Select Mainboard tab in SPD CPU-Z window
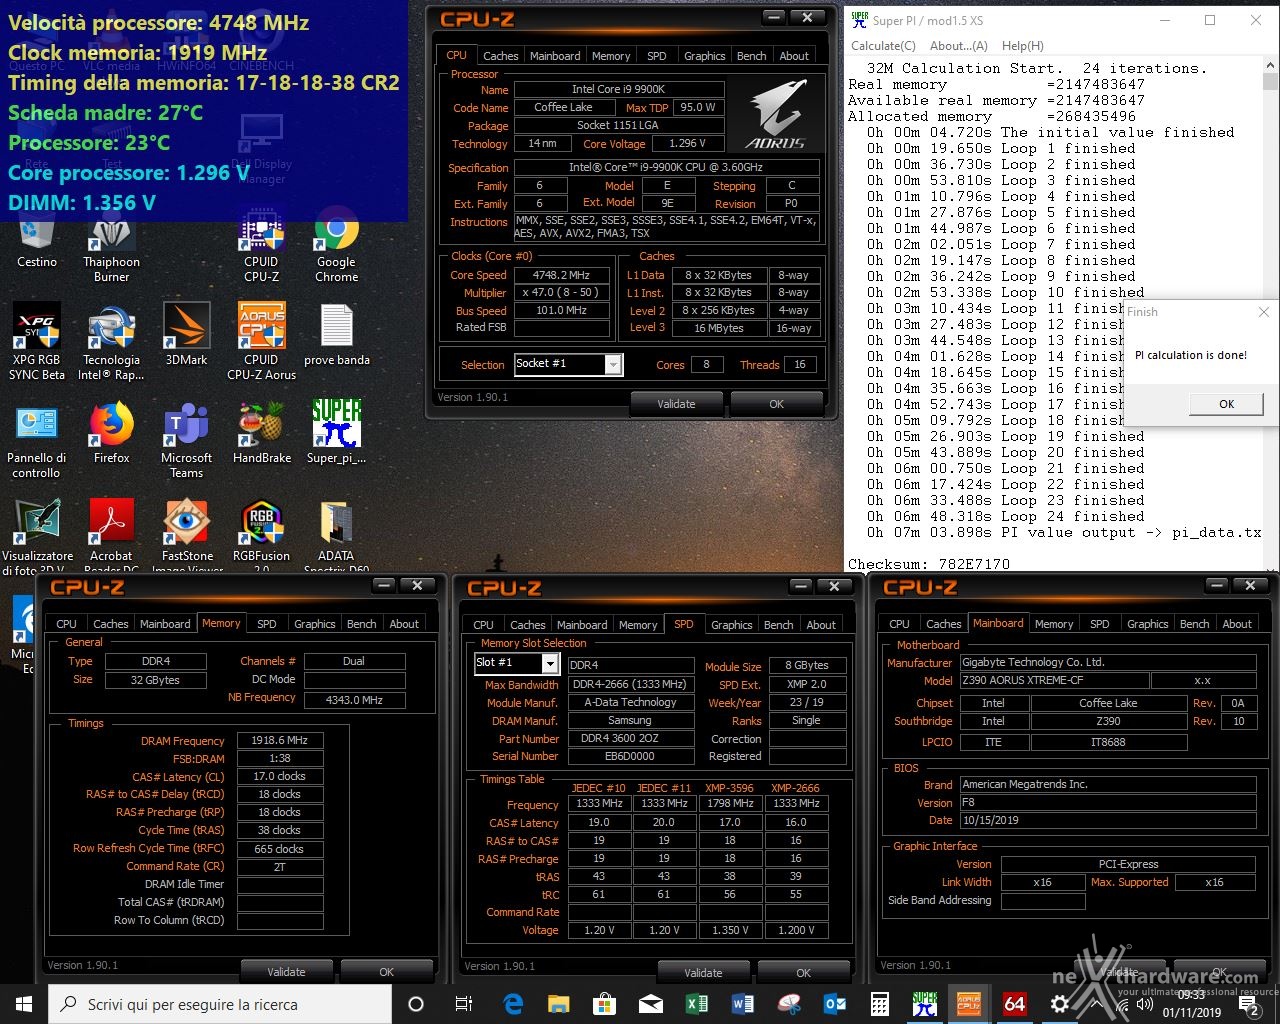 582,625
